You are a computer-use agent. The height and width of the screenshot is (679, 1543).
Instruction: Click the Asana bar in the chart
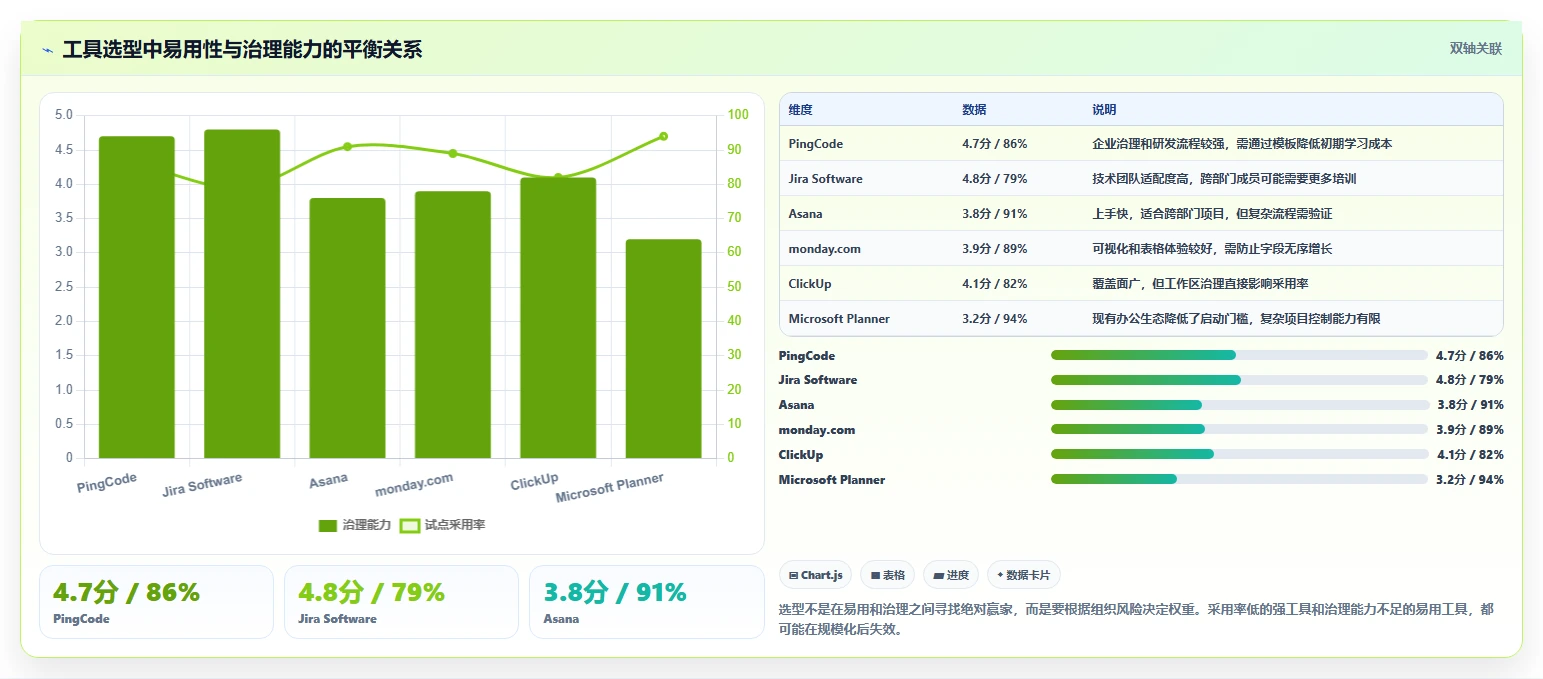347,328
